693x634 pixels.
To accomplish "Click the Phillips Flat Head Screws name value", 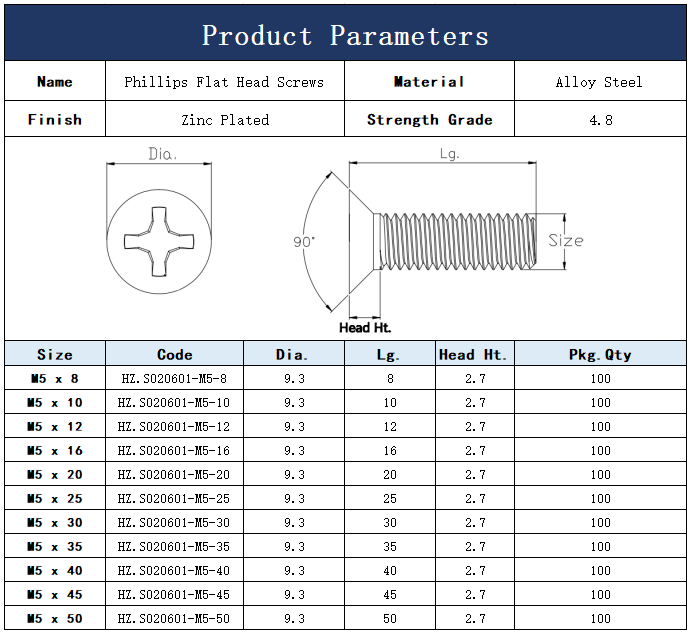I will pyautogui.click(x=224, y=82).
